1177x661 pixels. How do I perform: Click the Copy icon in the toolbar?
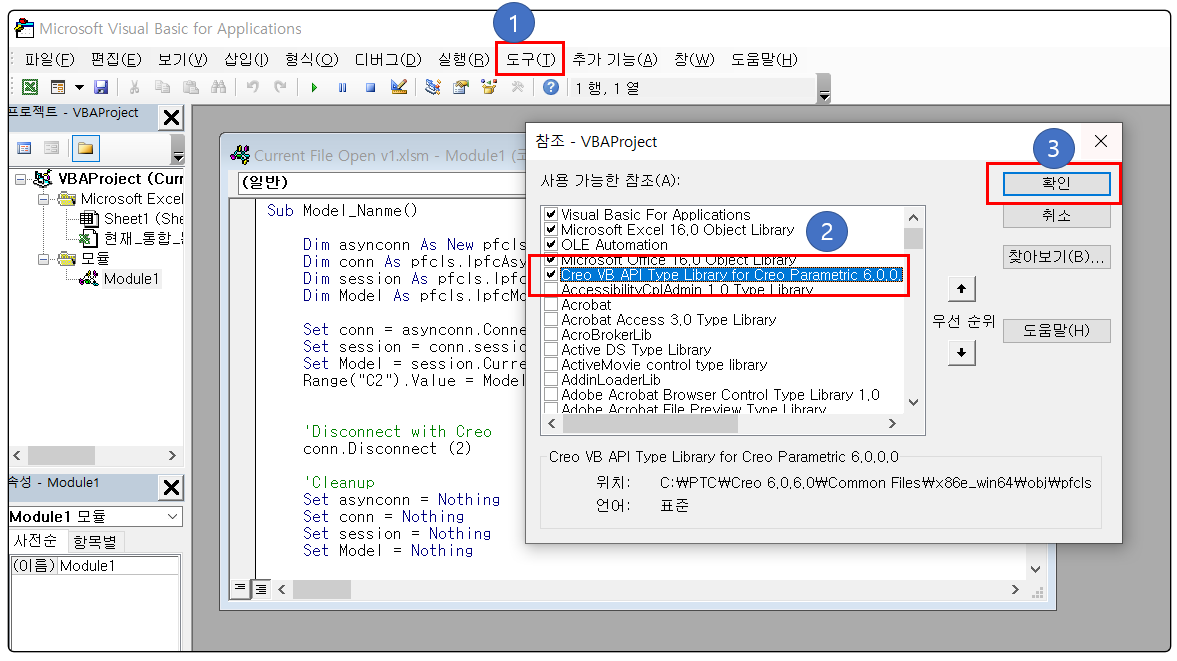[162, 88]
